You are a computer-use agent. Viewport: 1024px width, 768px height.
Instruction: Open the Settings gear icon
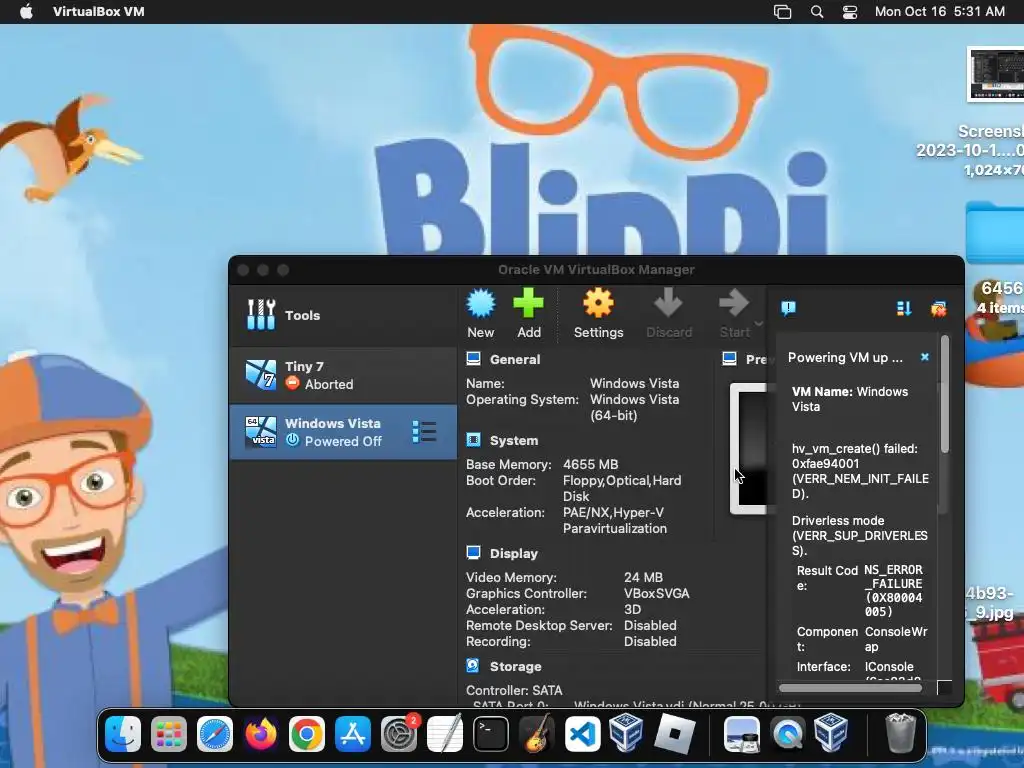click(598, 304)
